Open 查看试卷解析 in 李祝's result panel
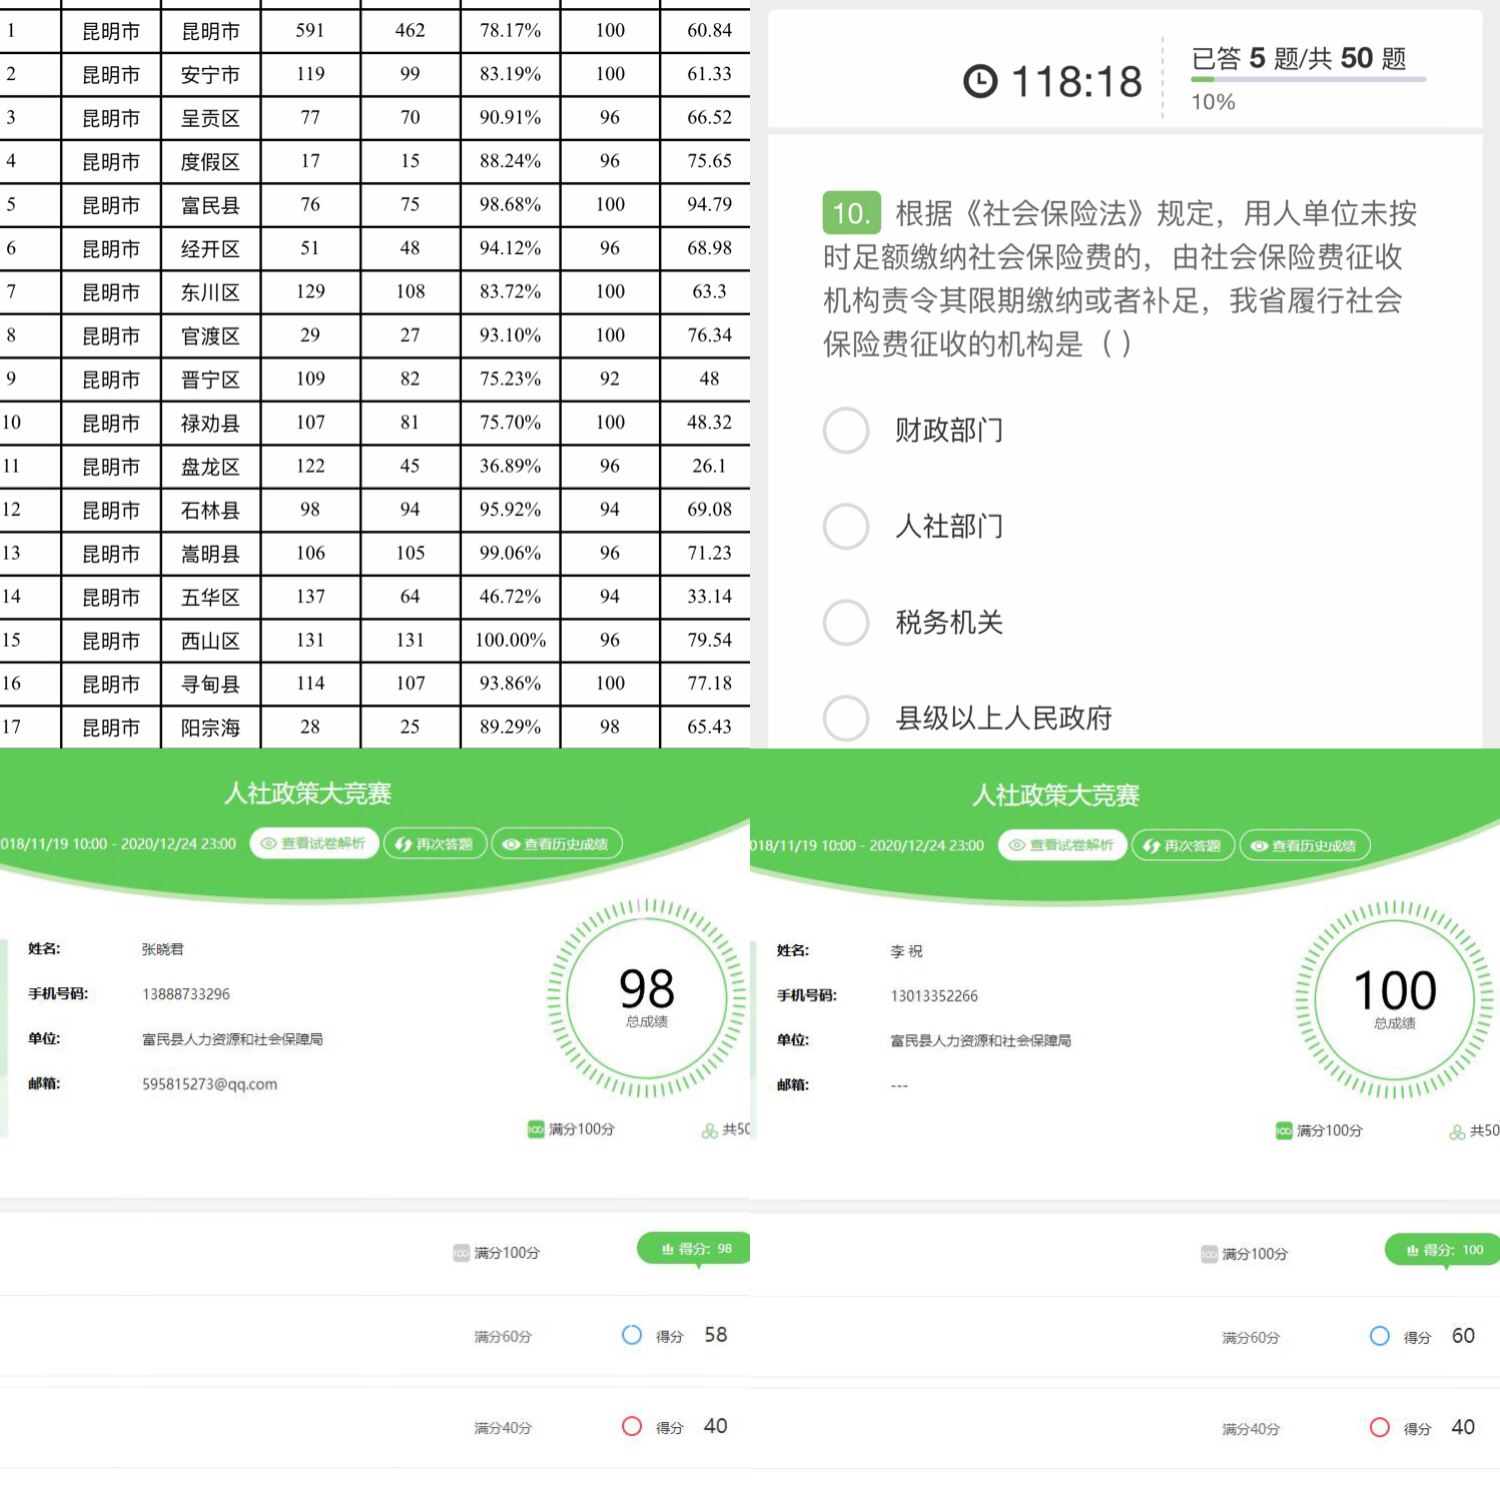Viewport: 1500px width, 1498px height. [x=1062, y=846]
